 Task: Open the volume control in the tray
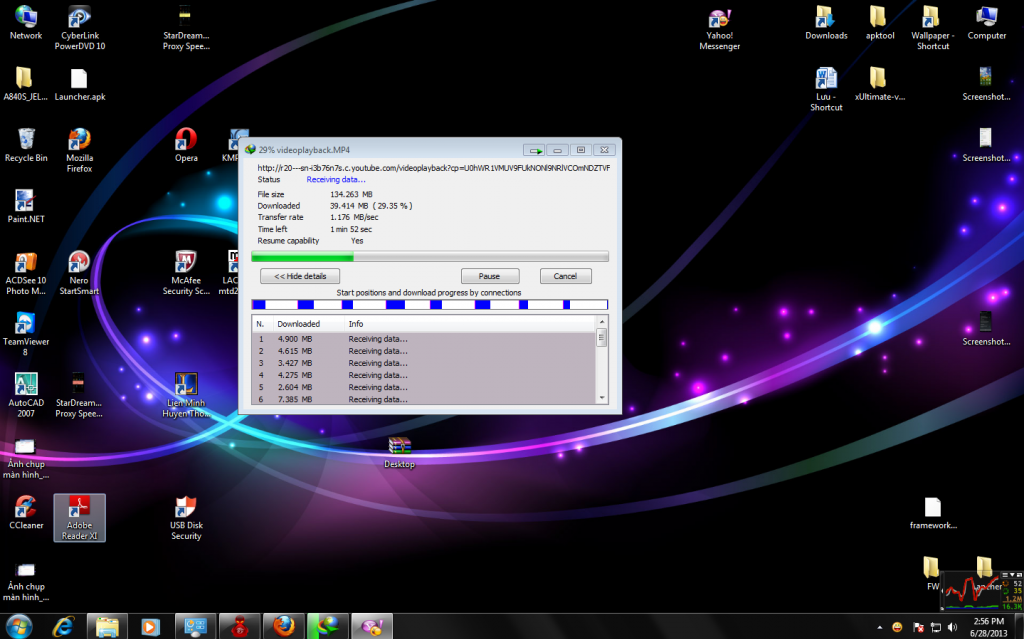952,628
